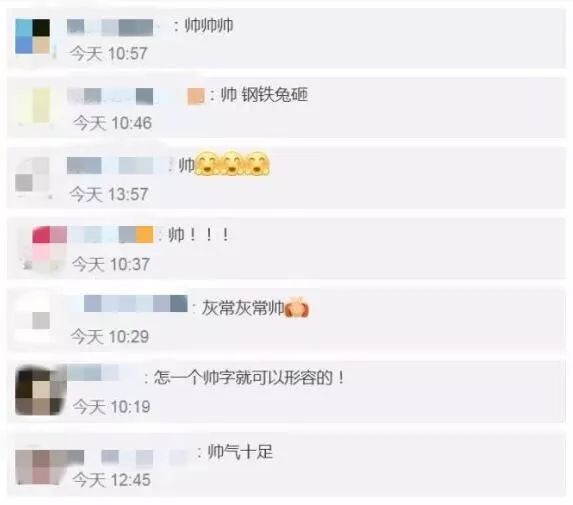The image size is (573, 505).
Task: Click the middle laughing emoji
Action: pyautogui.click(x=232, y=163)
